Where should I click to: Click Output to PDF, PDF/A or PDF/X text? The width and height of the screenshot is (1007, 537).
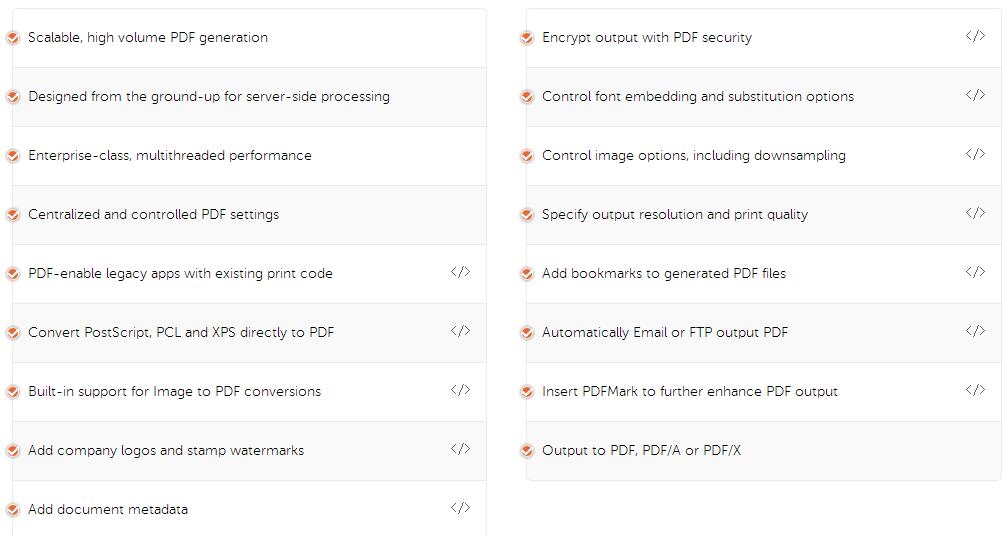coord(641,450)
